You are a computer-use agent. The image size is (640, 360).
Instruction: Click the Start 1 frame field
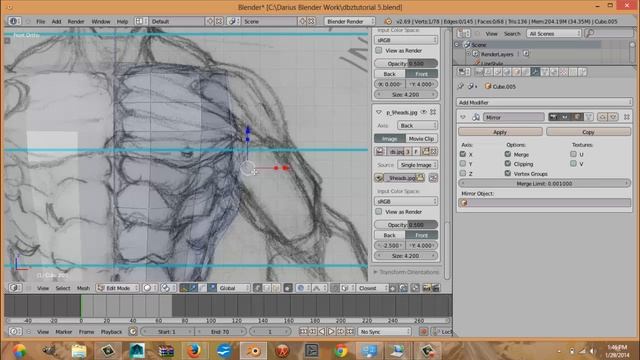click(167, 332)
